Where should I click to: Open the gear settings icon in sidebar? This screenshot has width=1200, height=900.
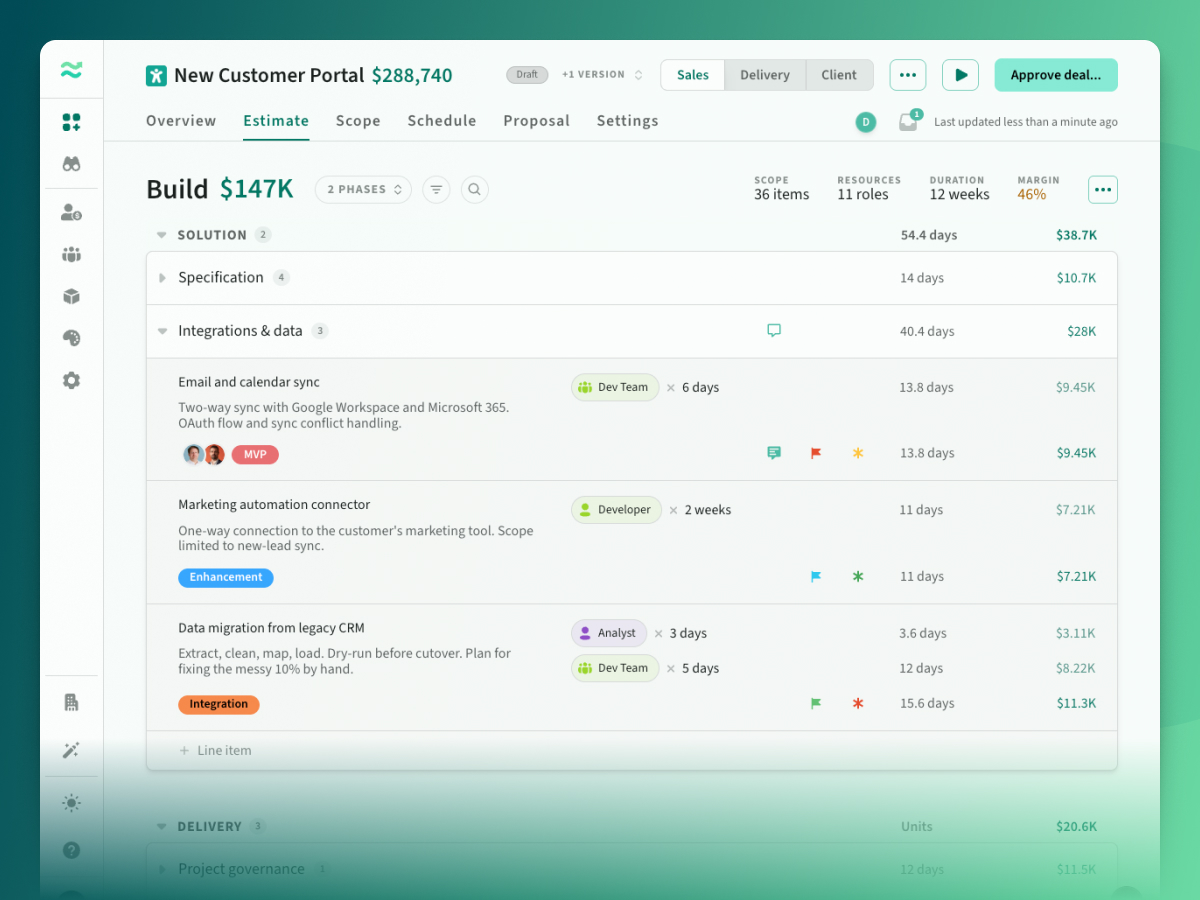point(71,380)
